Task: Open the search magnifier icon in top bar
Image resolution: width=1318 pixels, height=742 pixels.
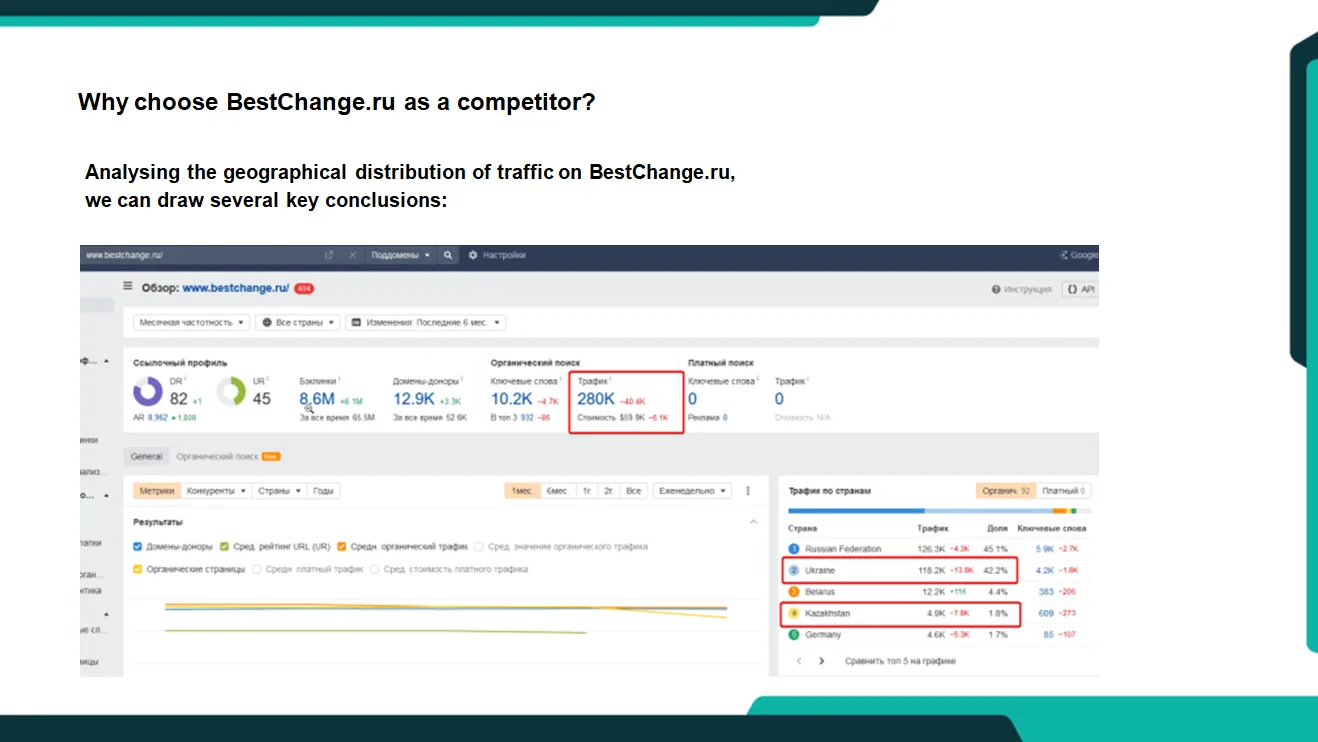Action: click(447, 255)
